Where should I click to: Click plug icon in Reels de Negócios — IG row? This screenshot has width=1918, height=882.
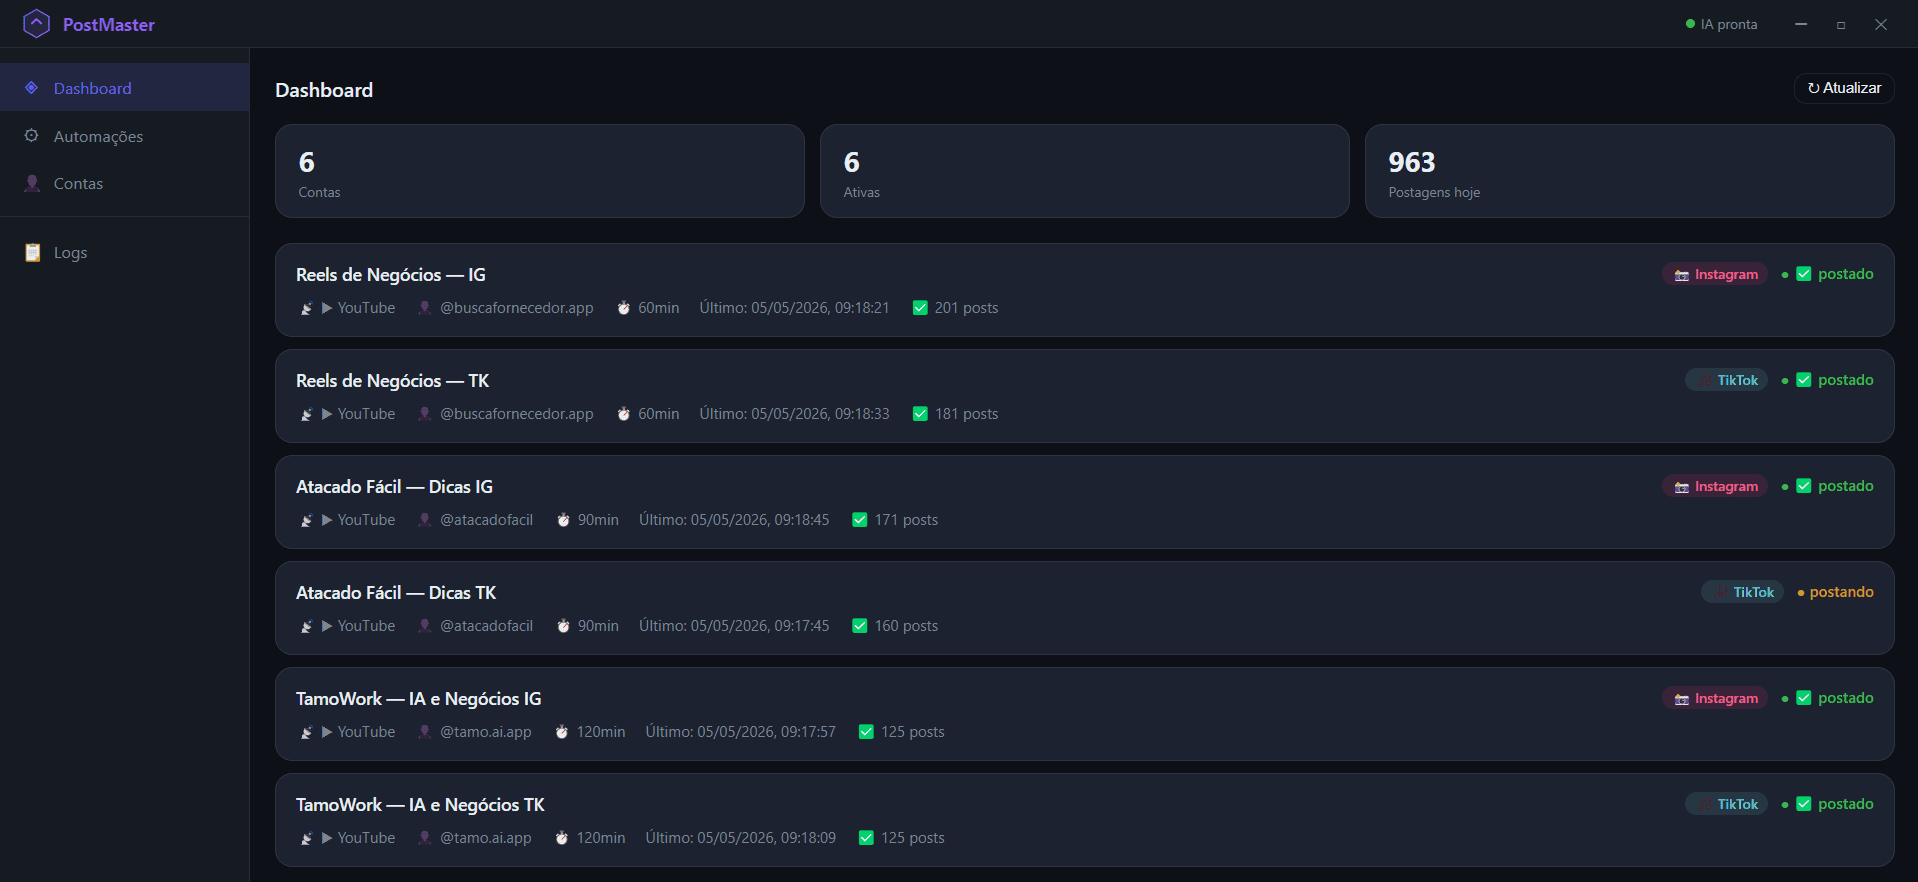(307, 308)
